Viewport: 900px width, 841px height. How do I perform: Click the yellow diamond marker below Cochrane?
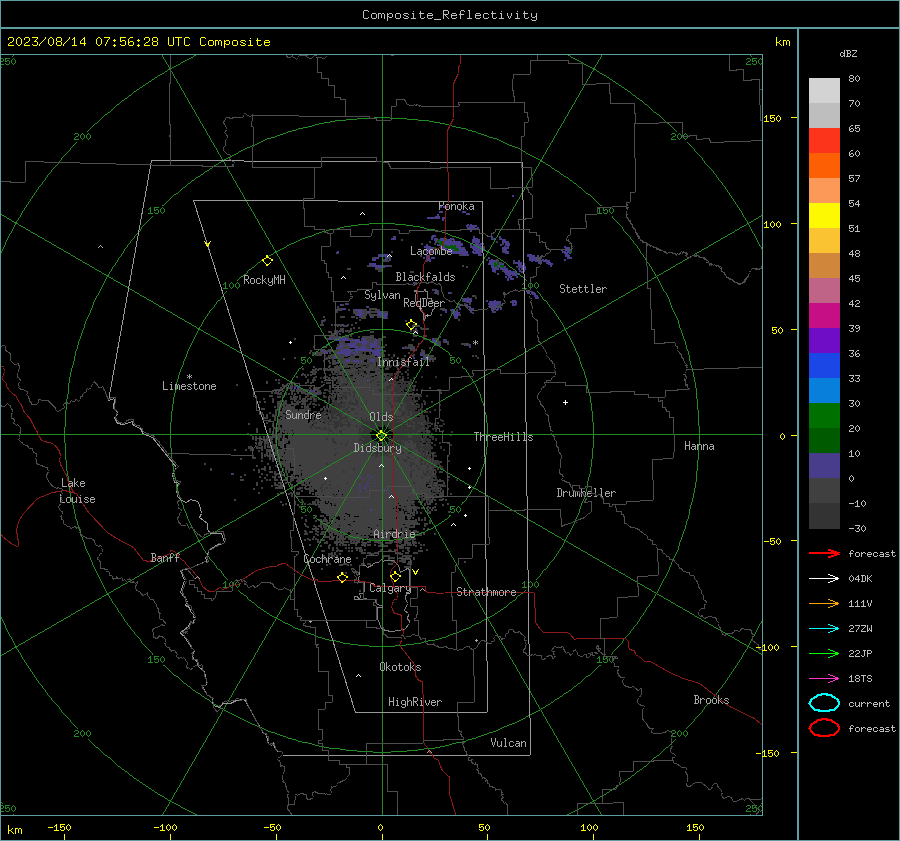point(342,577)
